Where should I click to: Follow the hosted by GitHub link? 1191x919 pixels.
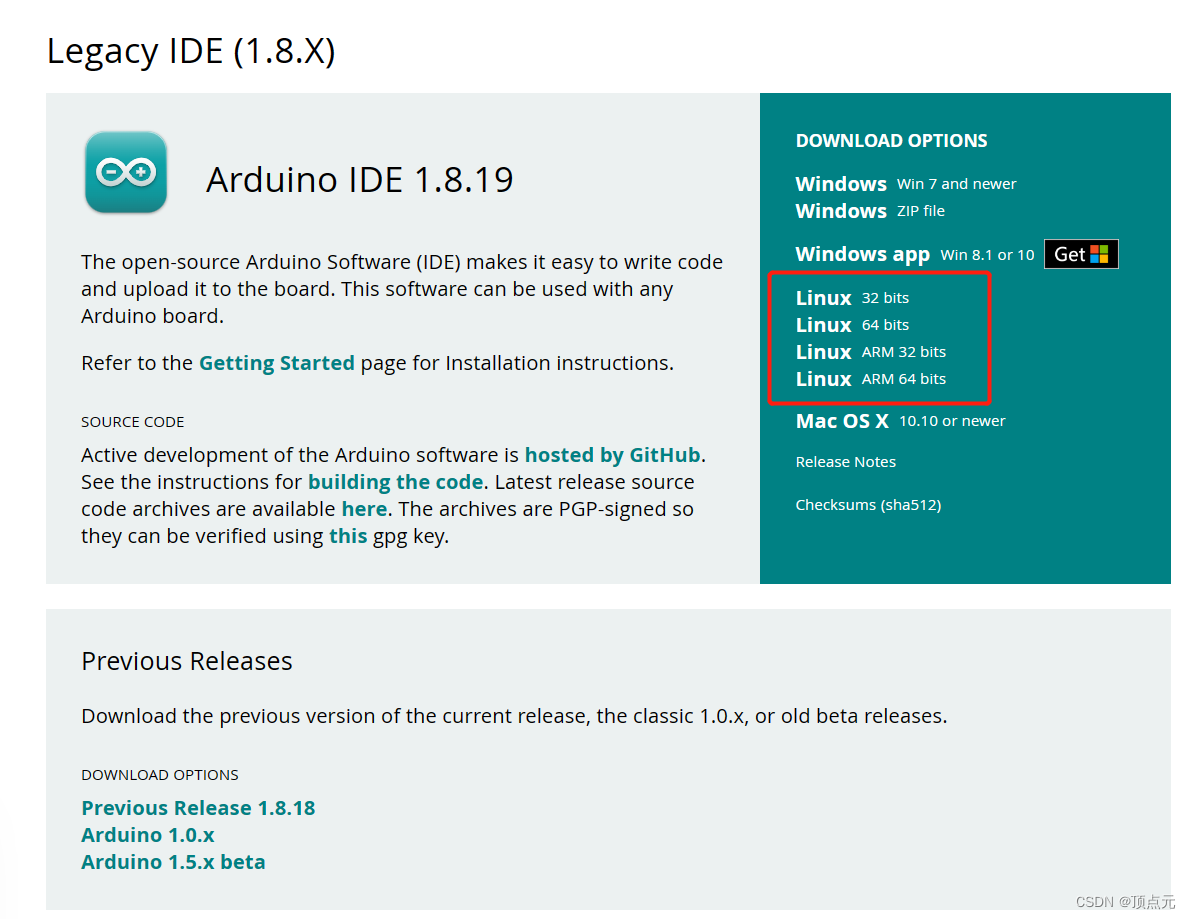[612, 455]
